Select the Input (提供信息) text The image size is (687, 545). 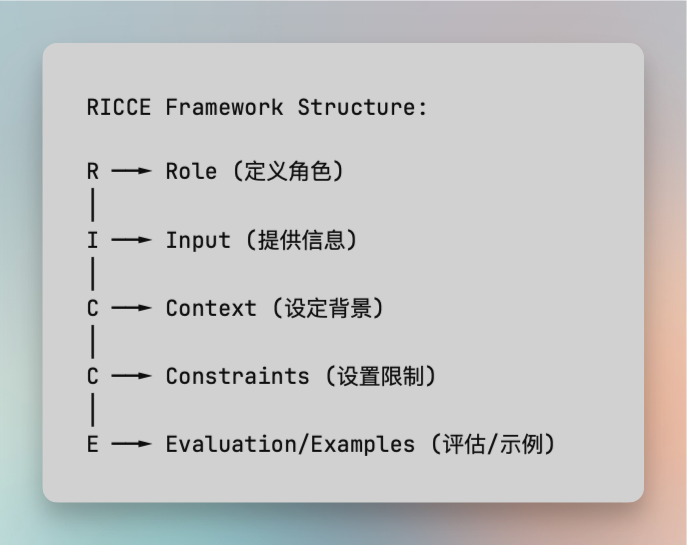(262, 240)
